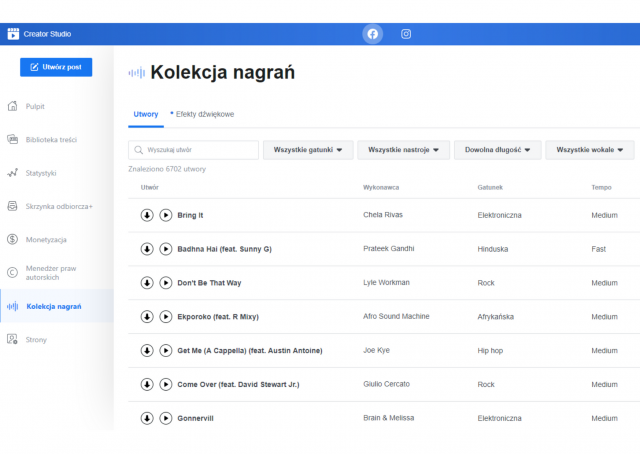The width and height of the screenshot is (640, 454).
Task: Open the Dowolna długość dropdown
Action: [498, 150]
